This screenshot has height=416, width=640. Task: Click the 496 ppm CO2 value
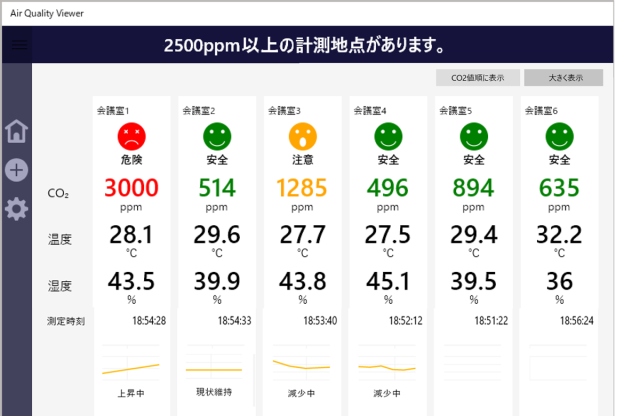click(388, 188)
